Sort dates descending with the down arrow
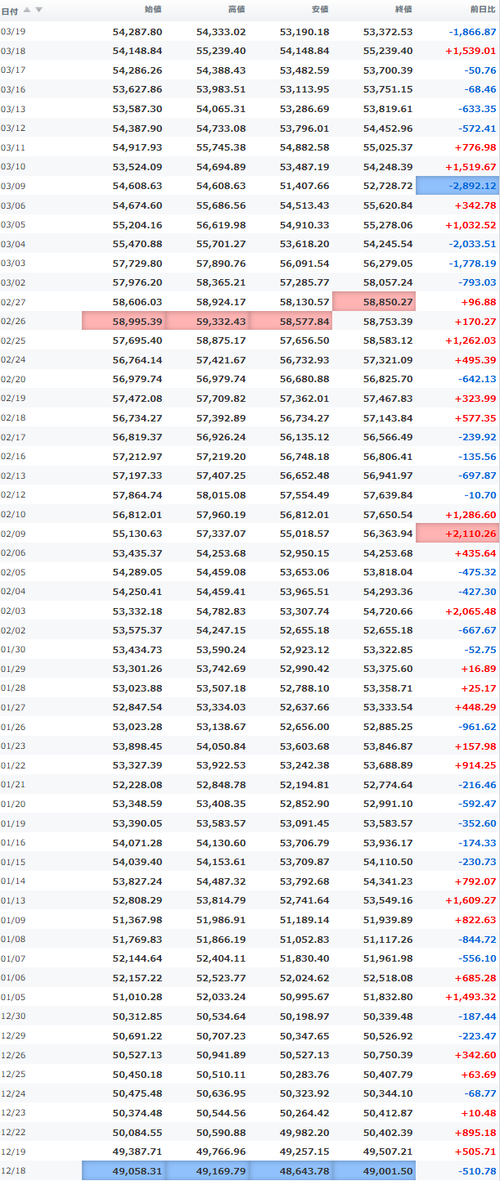This screenshot has height=1181, width=500. (39, 10)
